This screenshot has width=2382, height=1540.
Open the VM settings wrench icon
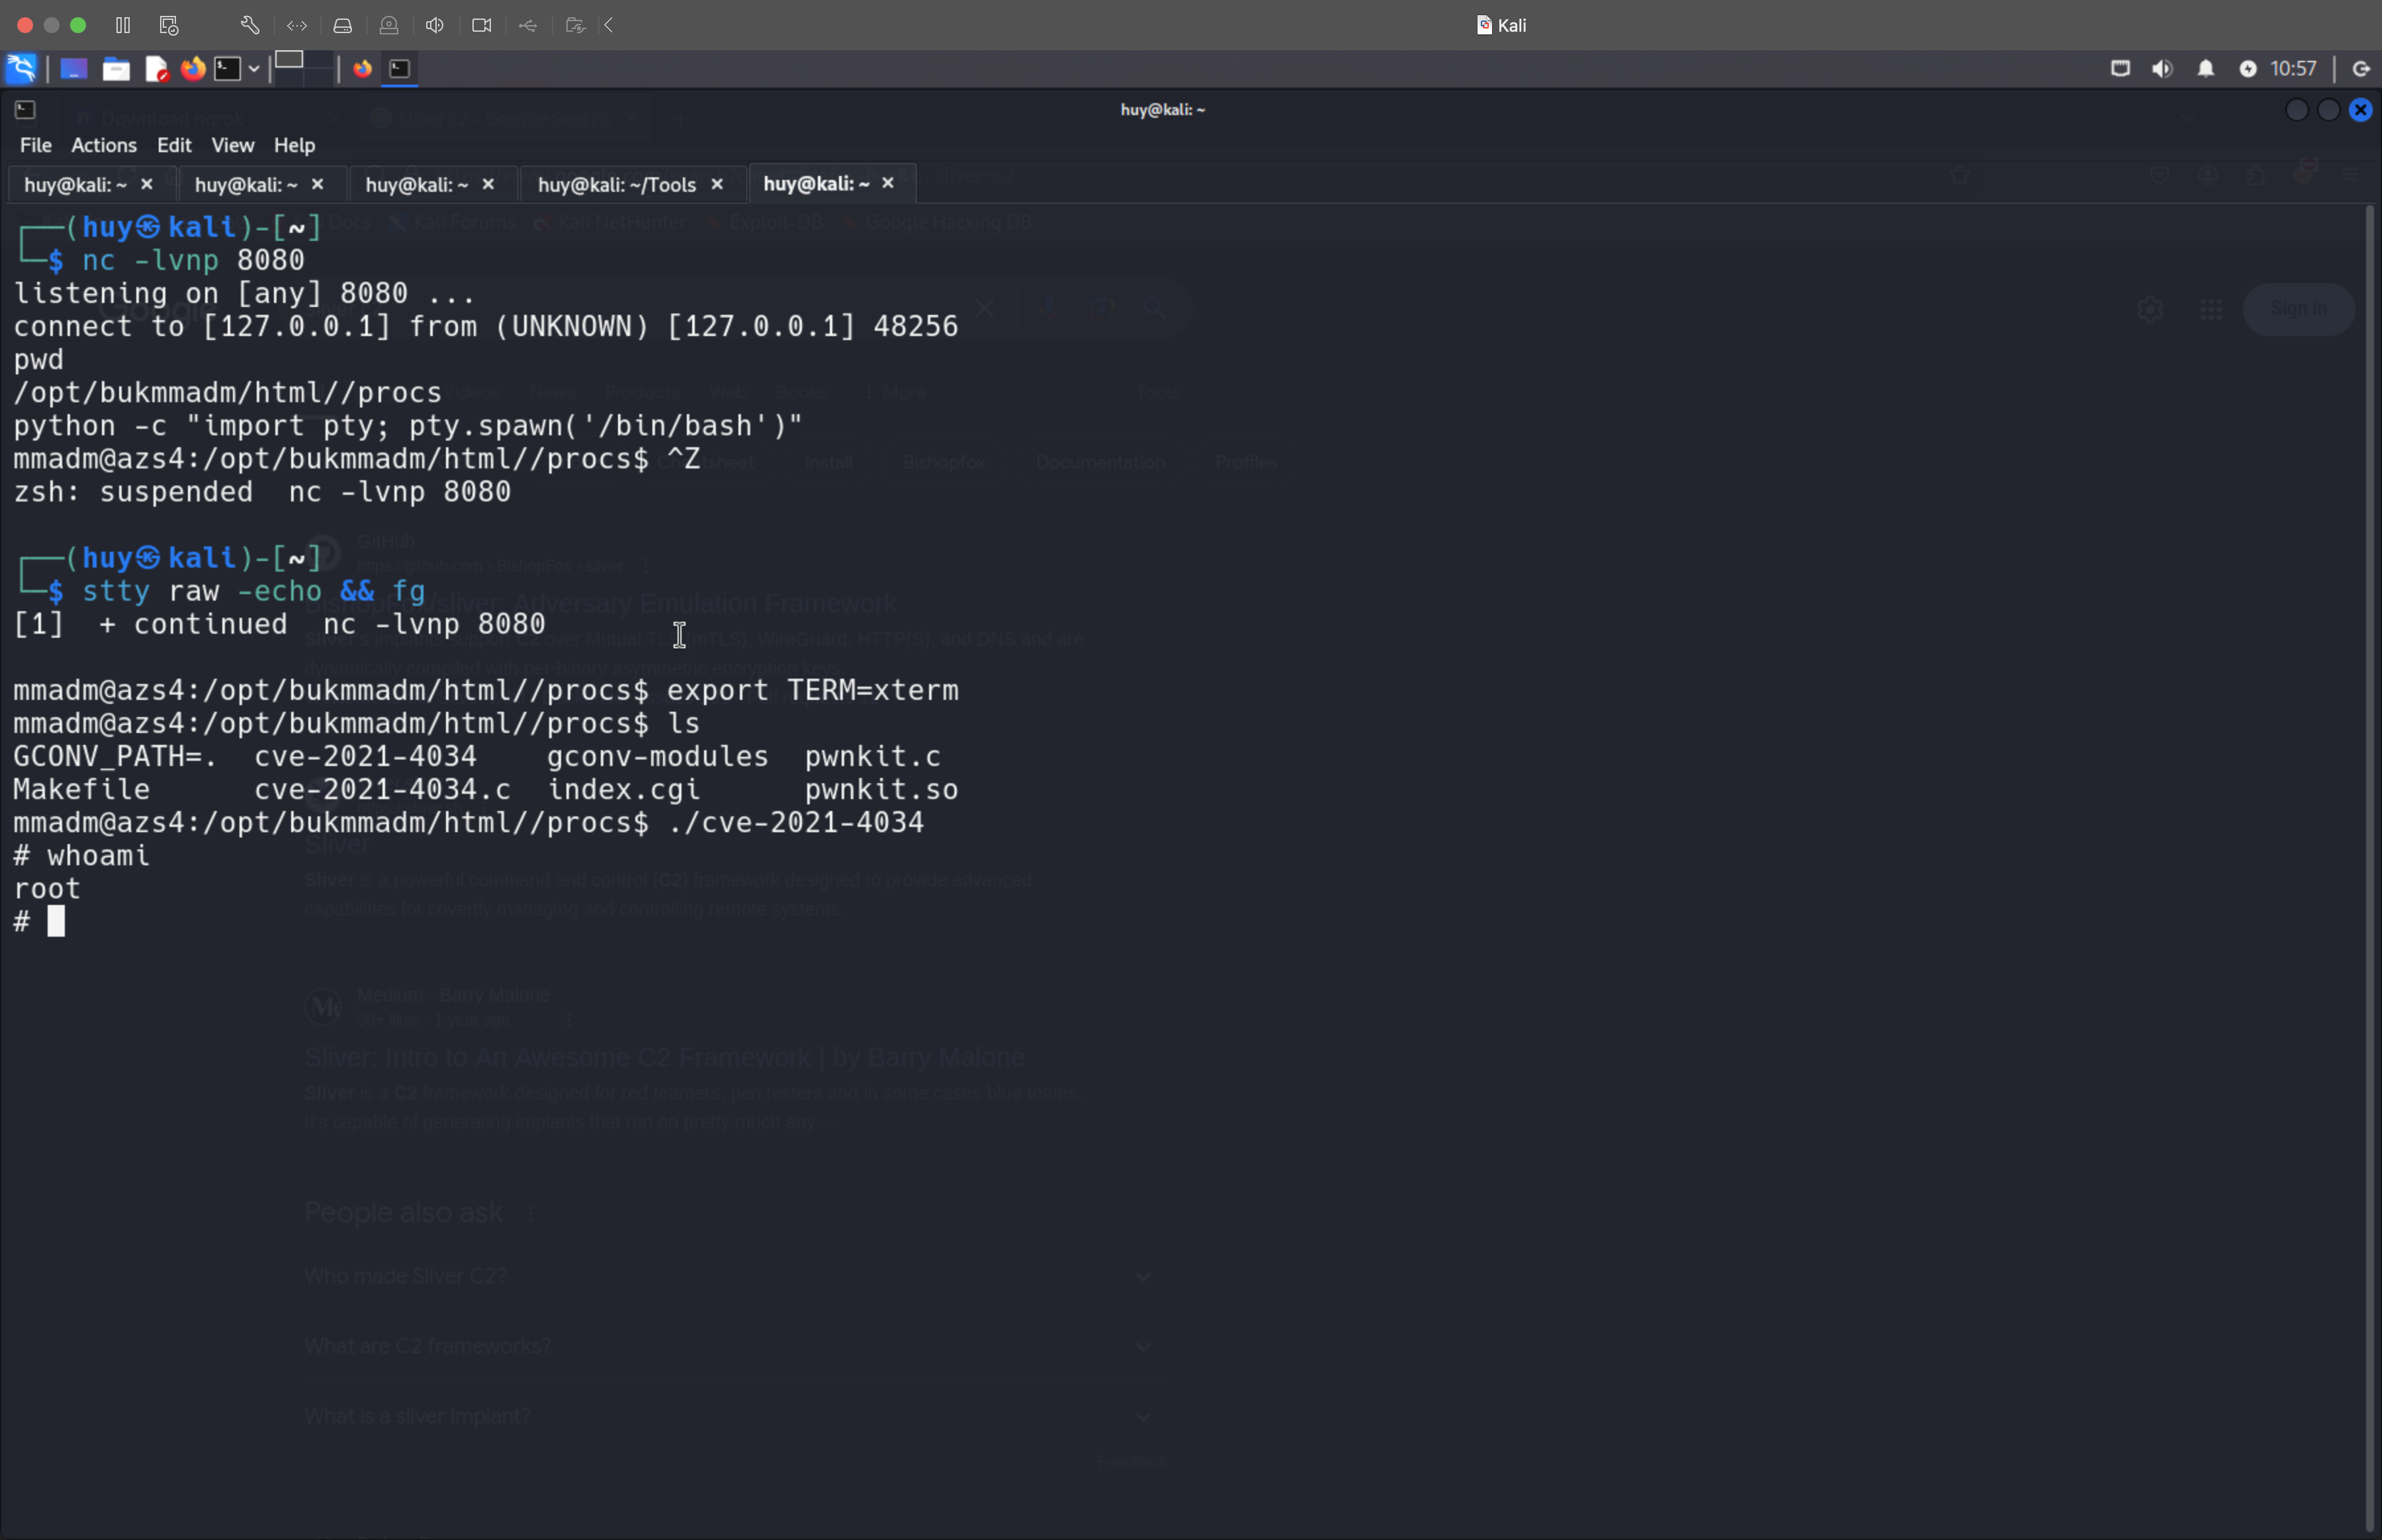click(x=250, y=25)
